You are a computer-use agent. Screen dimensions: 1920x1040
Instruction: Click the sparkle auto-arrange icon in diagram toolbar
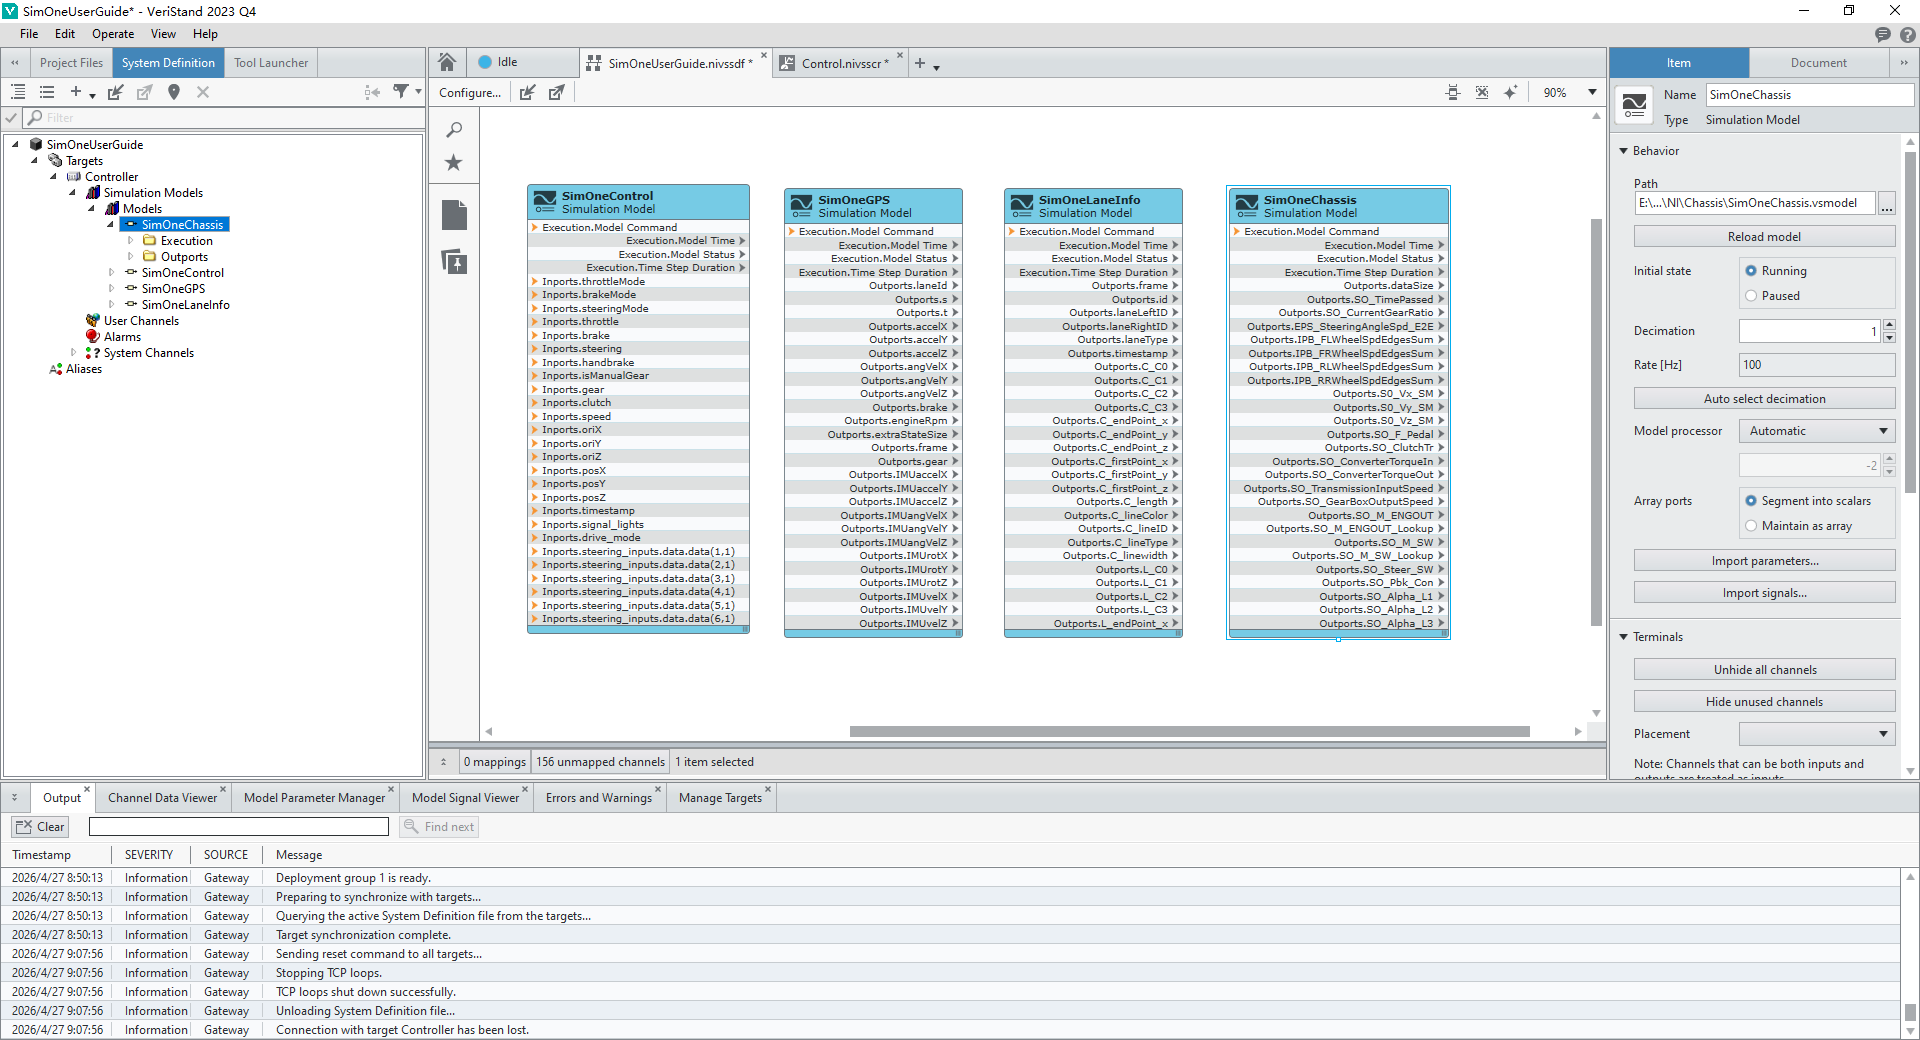[x=1511, y=92]
